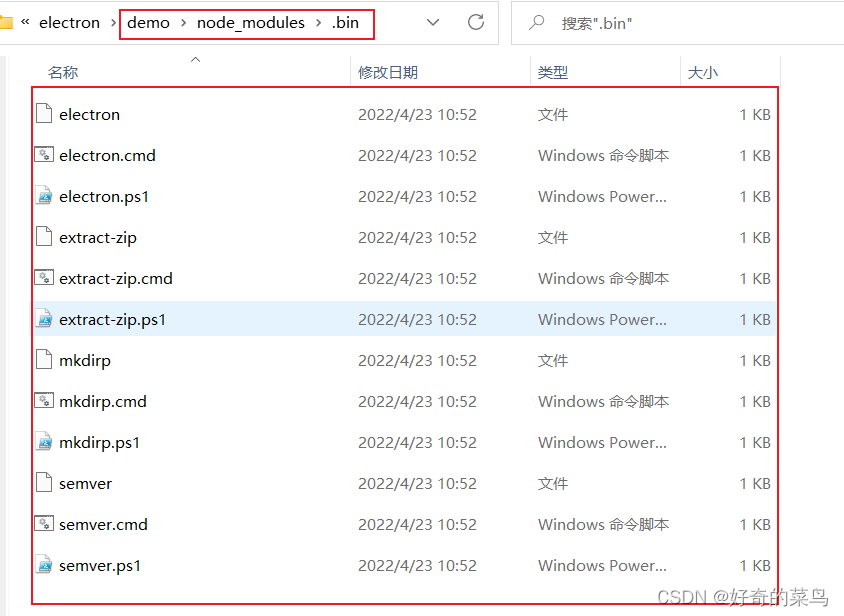844x616 pixels.
Task: Select file name extract-zip
Action: point(98,237)
